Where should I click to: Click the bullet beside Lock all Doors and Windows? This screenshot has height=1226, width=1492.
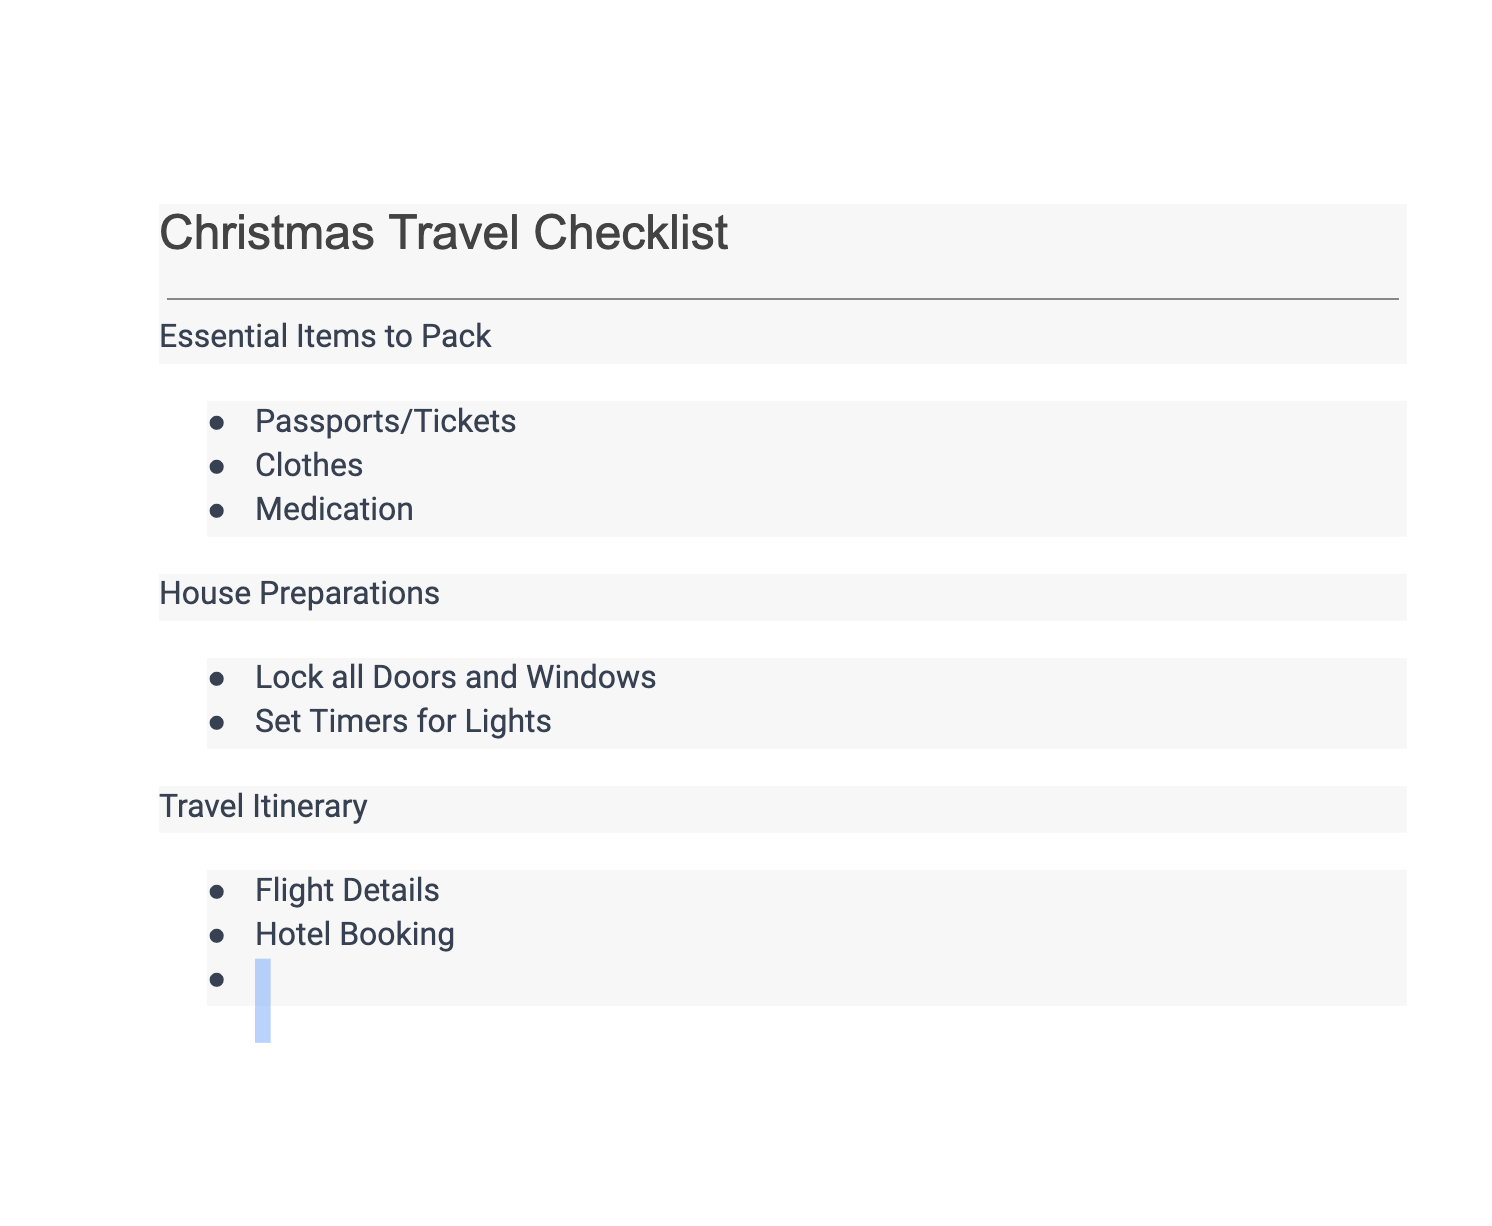[216, 678]
